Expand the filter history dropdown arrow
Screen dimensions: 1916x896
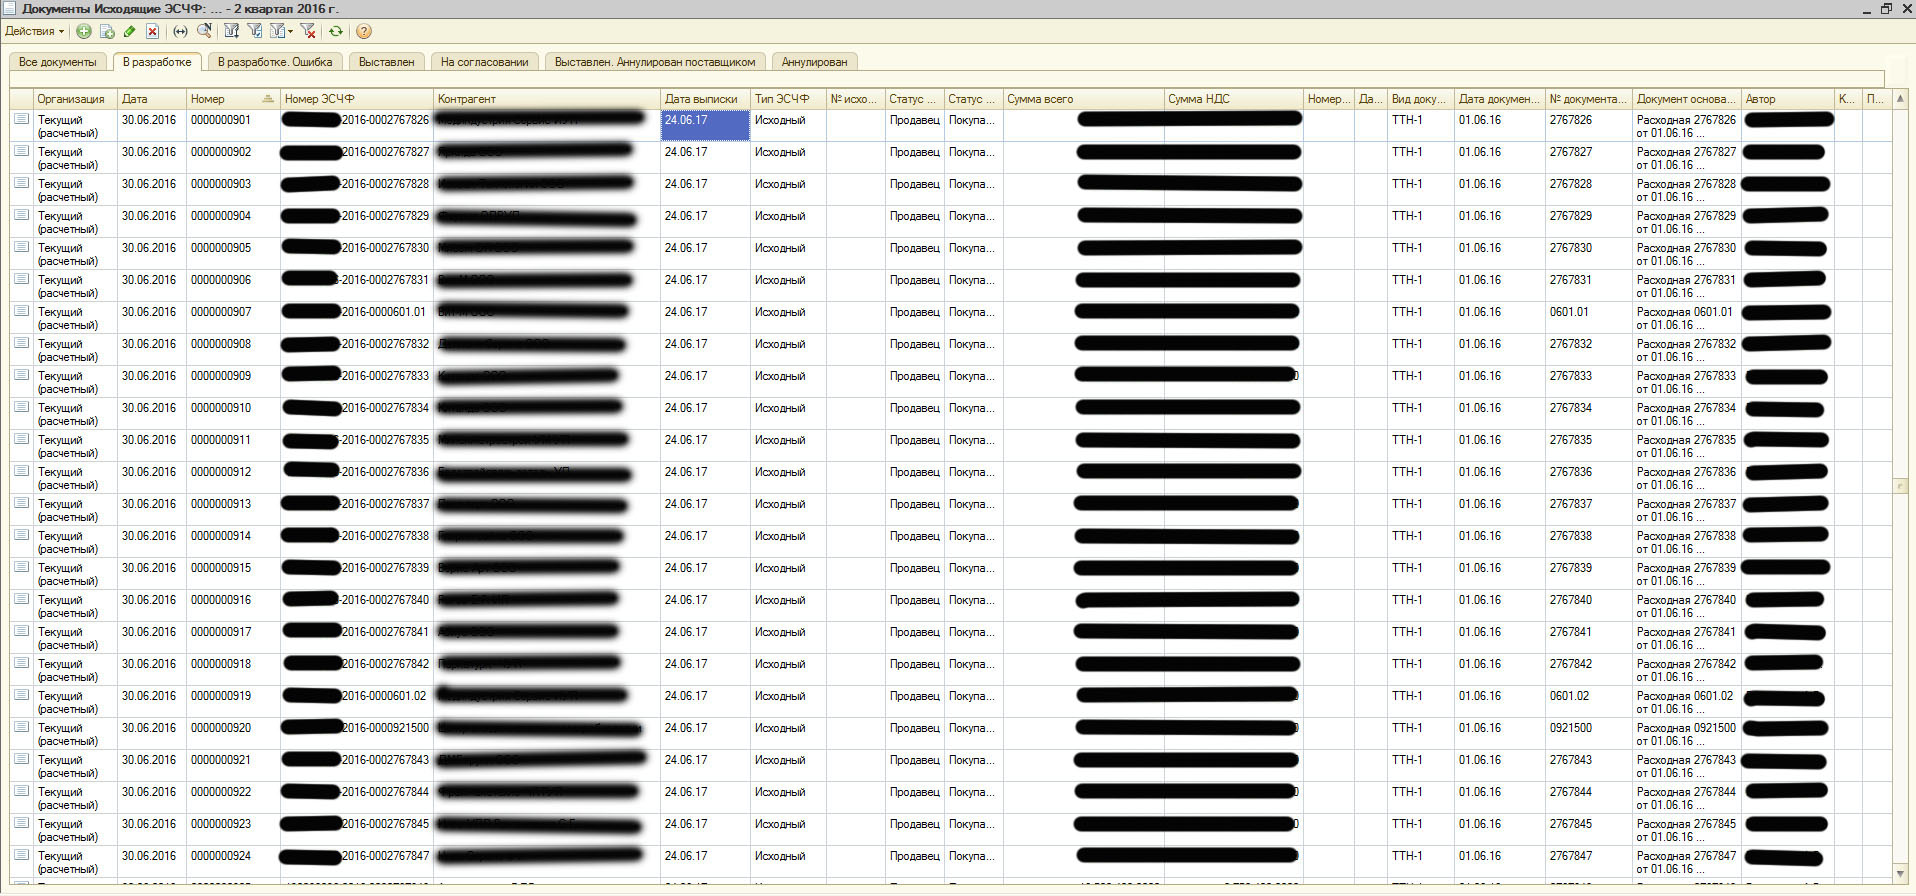(x=291, y=31)
